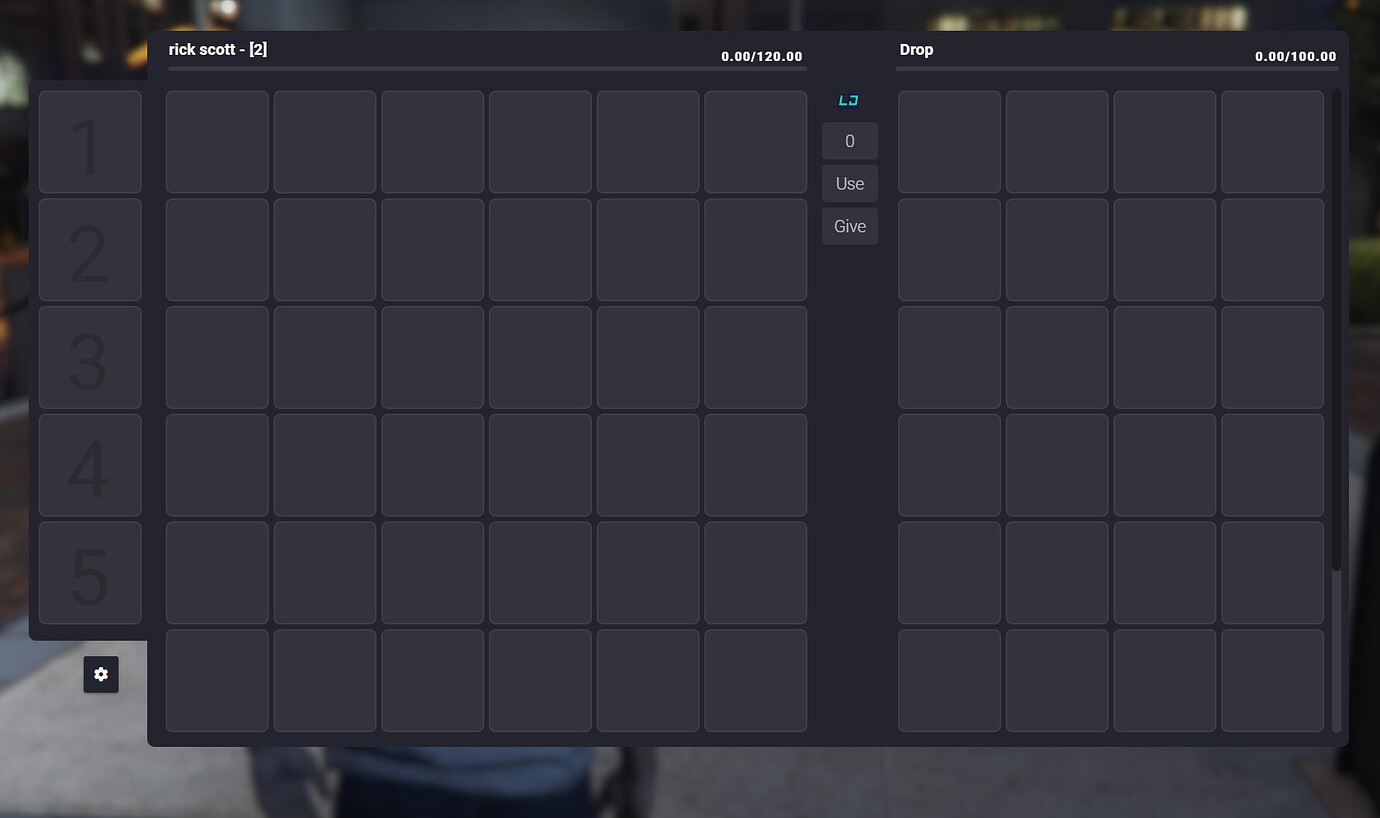Select hotbar slot 4
Image resolution: width=1380 pixels, height=818 pixels.
point(90,465)
